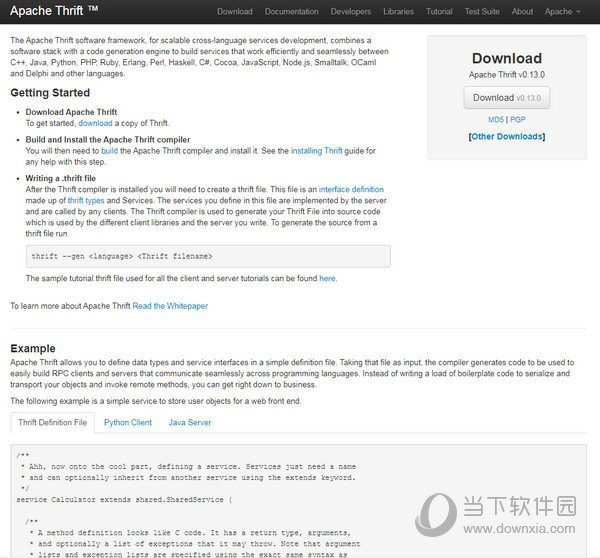Click the PGP signature link

click(x=517, y=119)
